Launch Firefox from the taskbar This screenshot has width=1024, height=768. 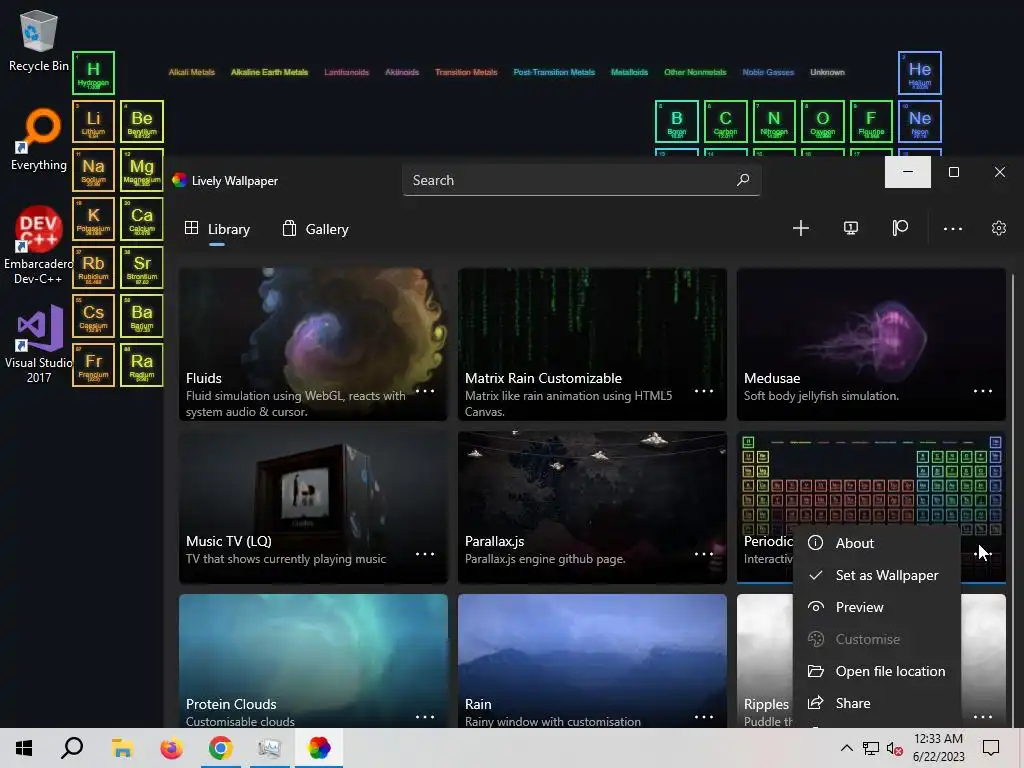point(171,748)
